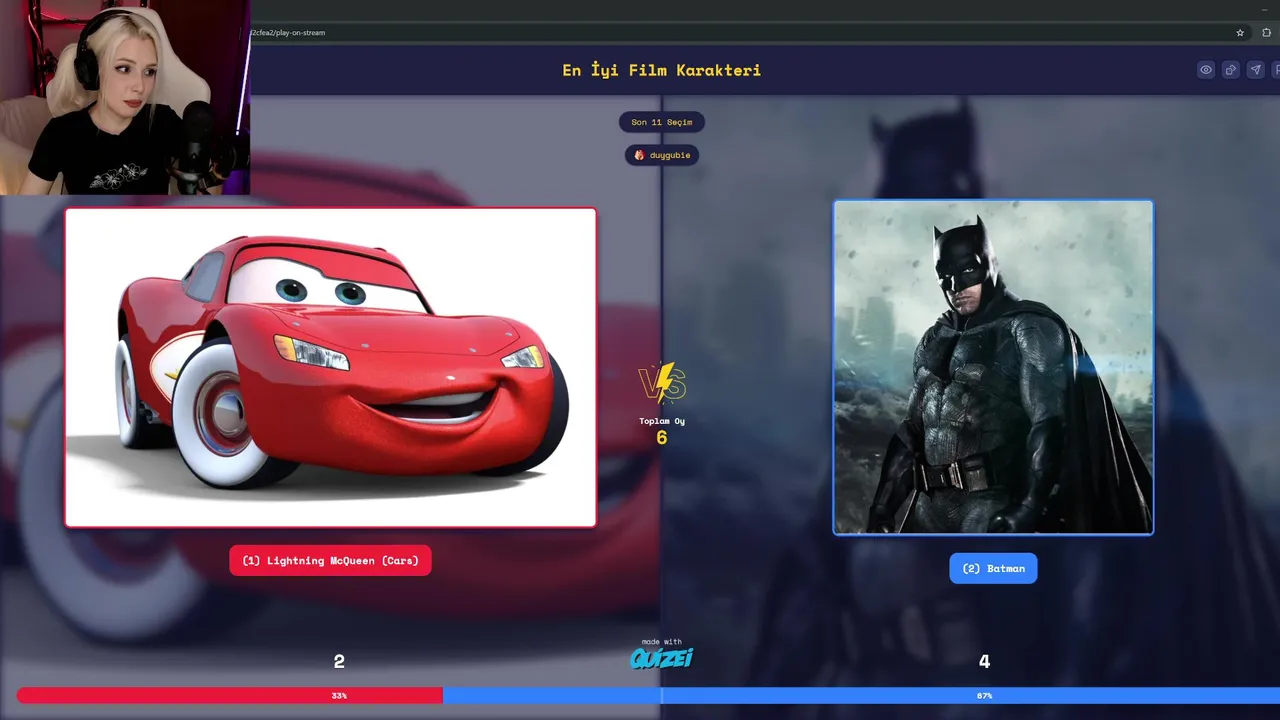Bookmark this page with the star icon

1240,32
